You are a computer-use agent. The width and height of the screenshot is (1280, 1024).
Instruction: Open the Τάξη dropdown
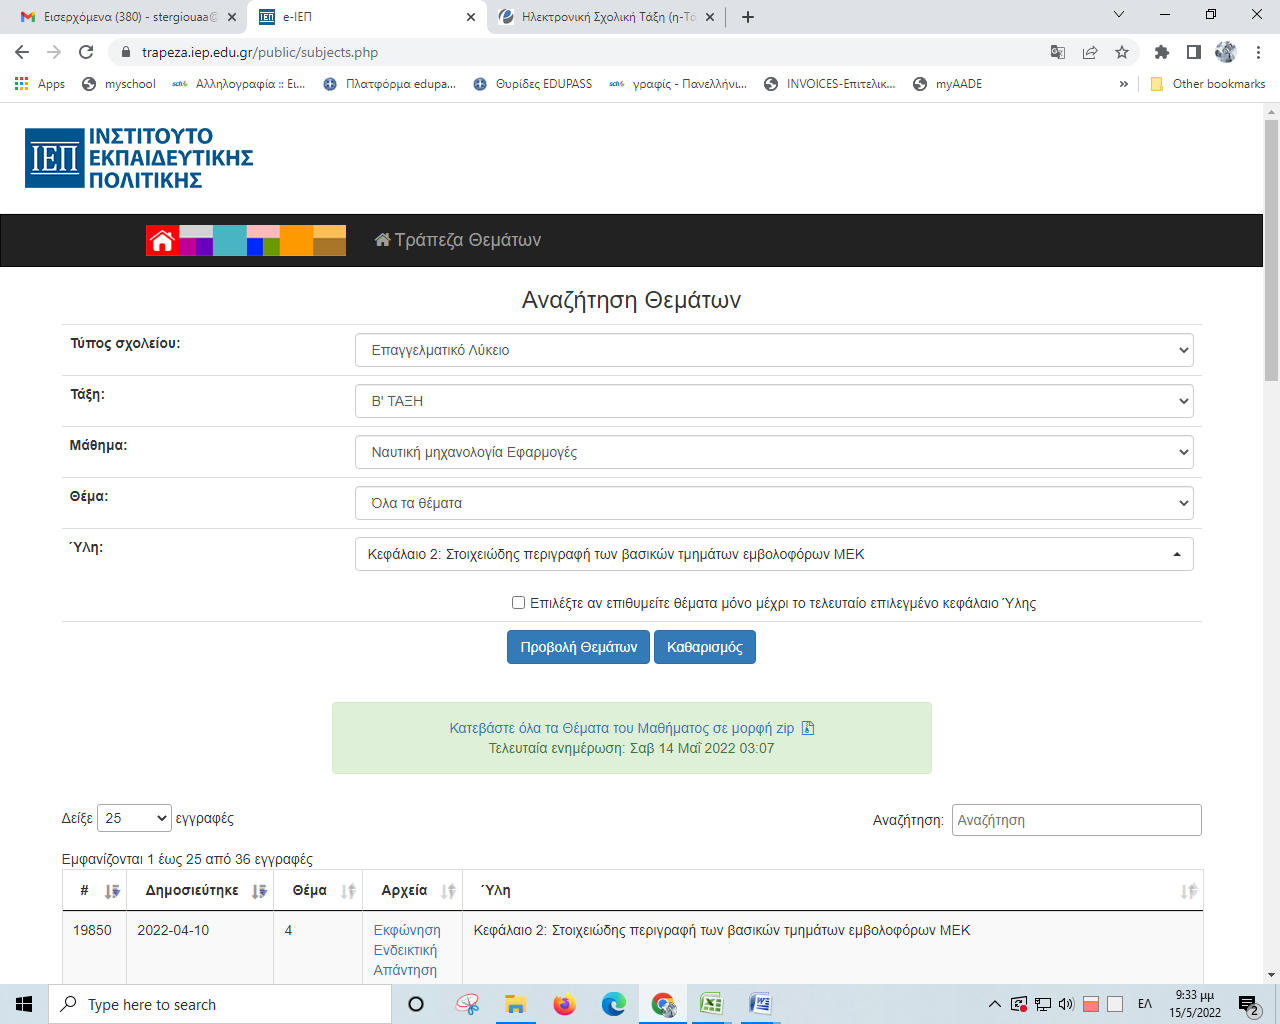coord(774,401)
